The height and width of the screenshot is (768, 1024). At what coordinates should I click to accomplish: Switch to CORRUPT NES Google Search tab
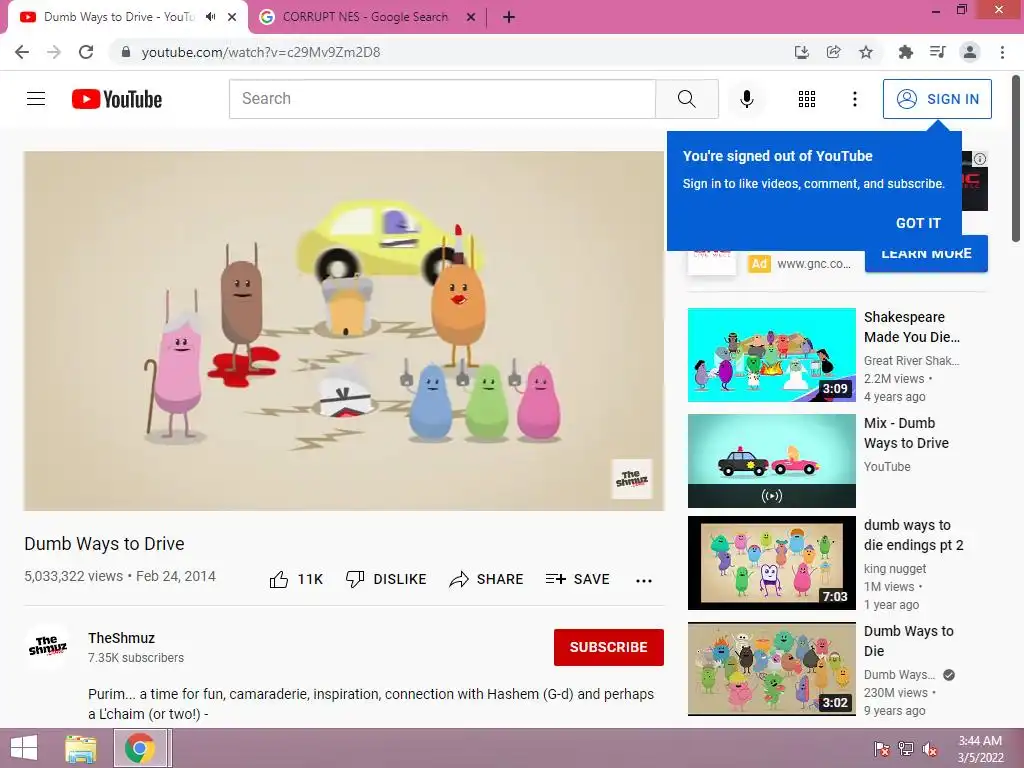(x=365, y=17)
